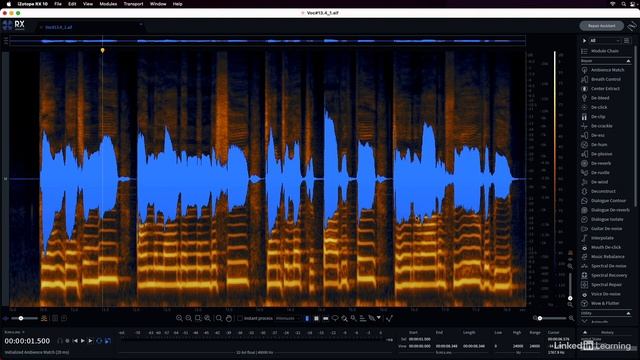Collapse the Repair modules section
Image resolution: width=640 pixels, height=360 pixels.
[629, 61]
